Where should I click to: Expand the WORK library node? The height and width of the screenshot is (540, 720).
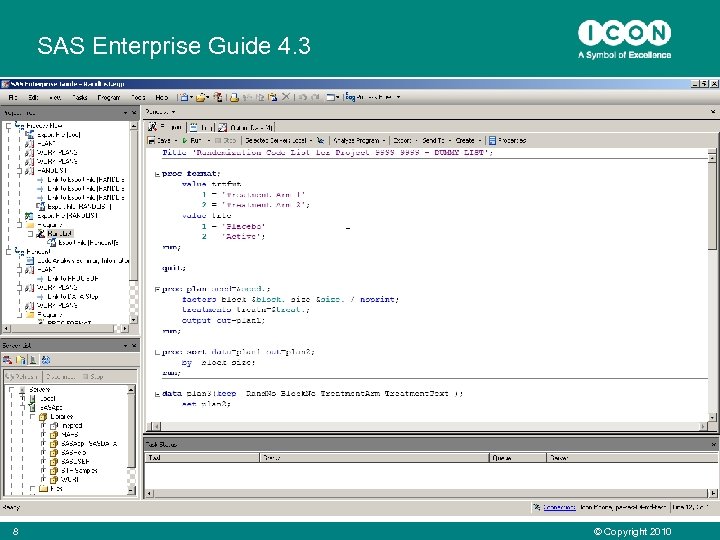[44, 479]
